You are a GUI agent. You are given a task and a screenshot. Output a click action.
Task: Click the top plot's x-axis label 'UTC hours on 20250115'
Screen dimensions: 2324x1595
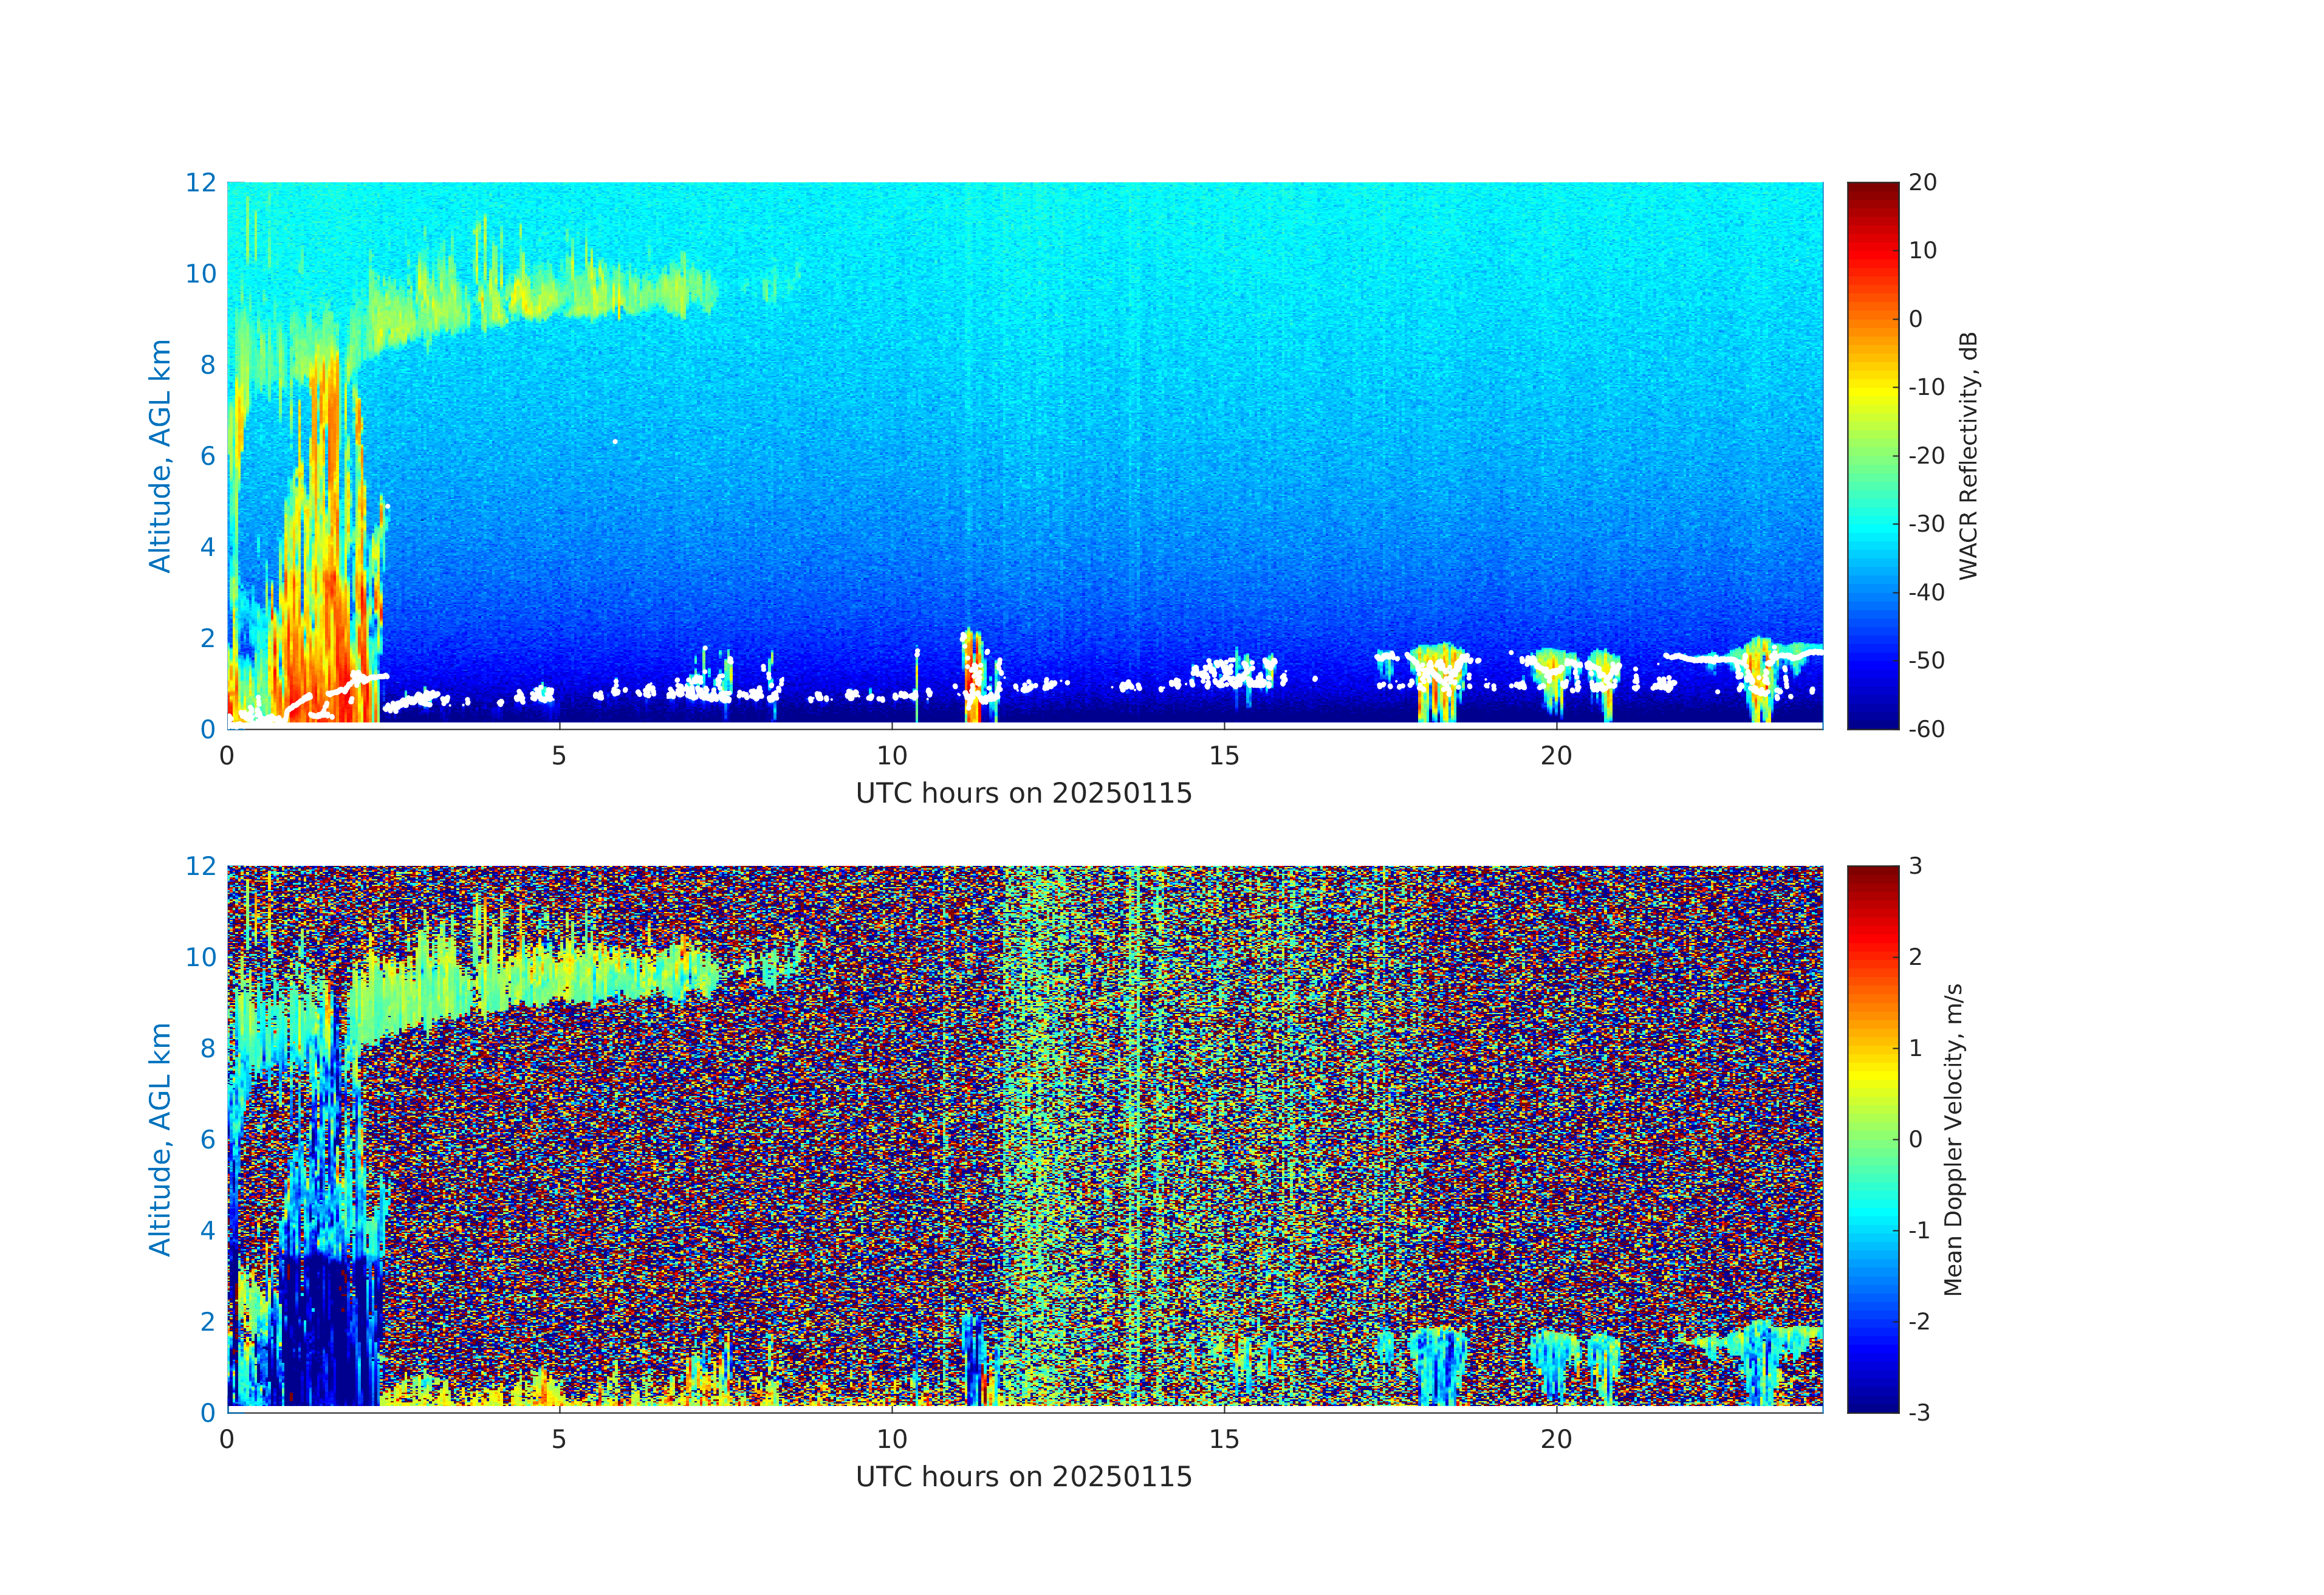1023,793
